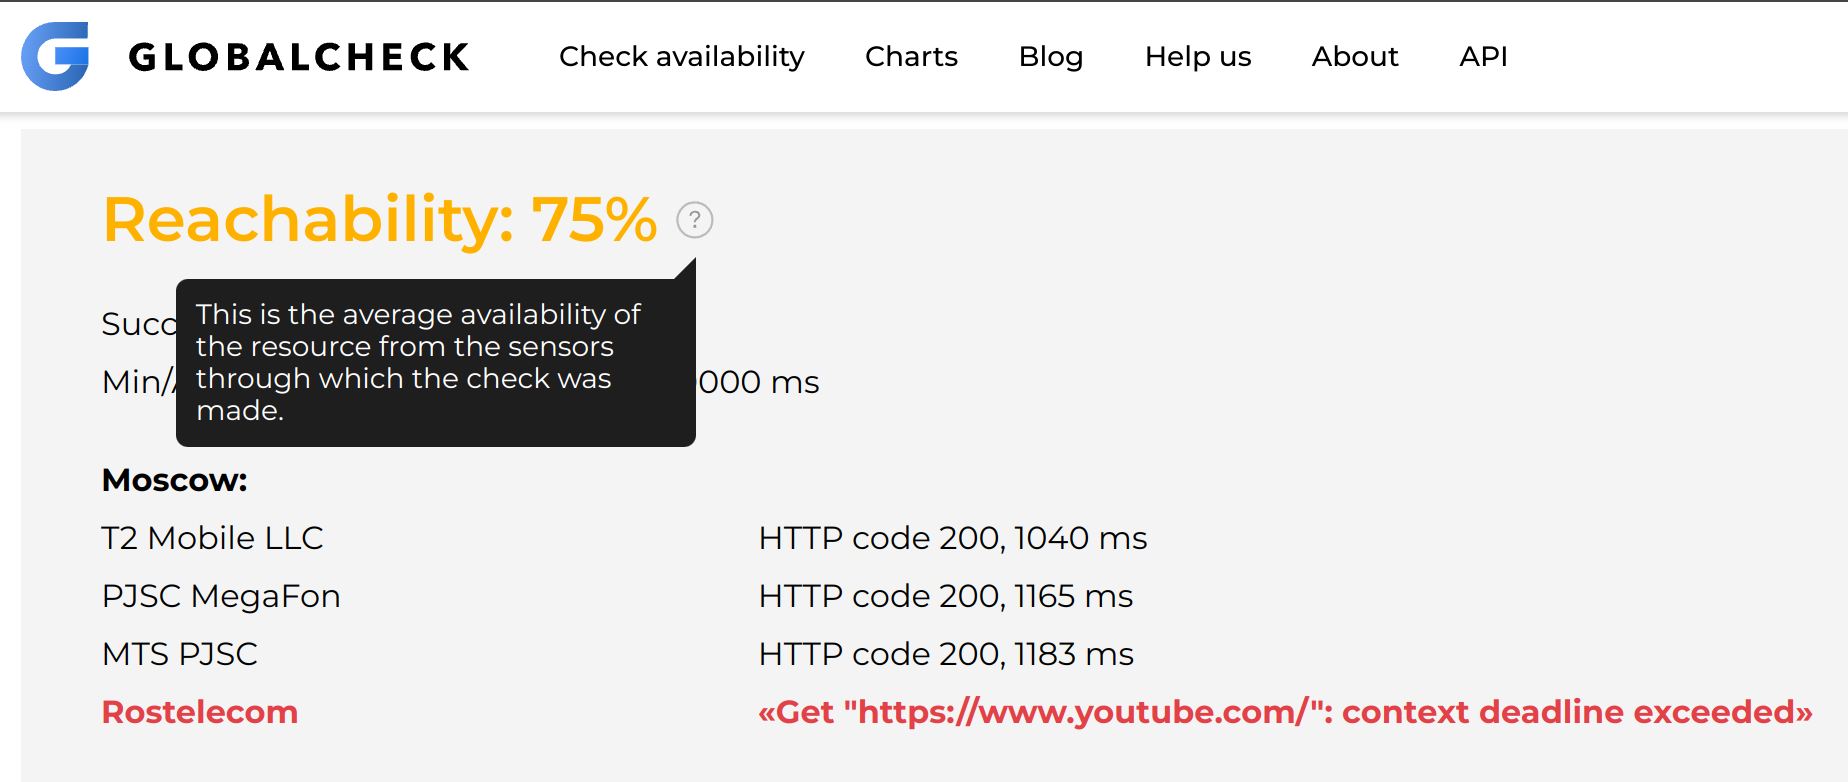This screenshot has width=1848, height=782.
Task: Click the GlobalCheck blue G logo icon
Action: (56, 56)
